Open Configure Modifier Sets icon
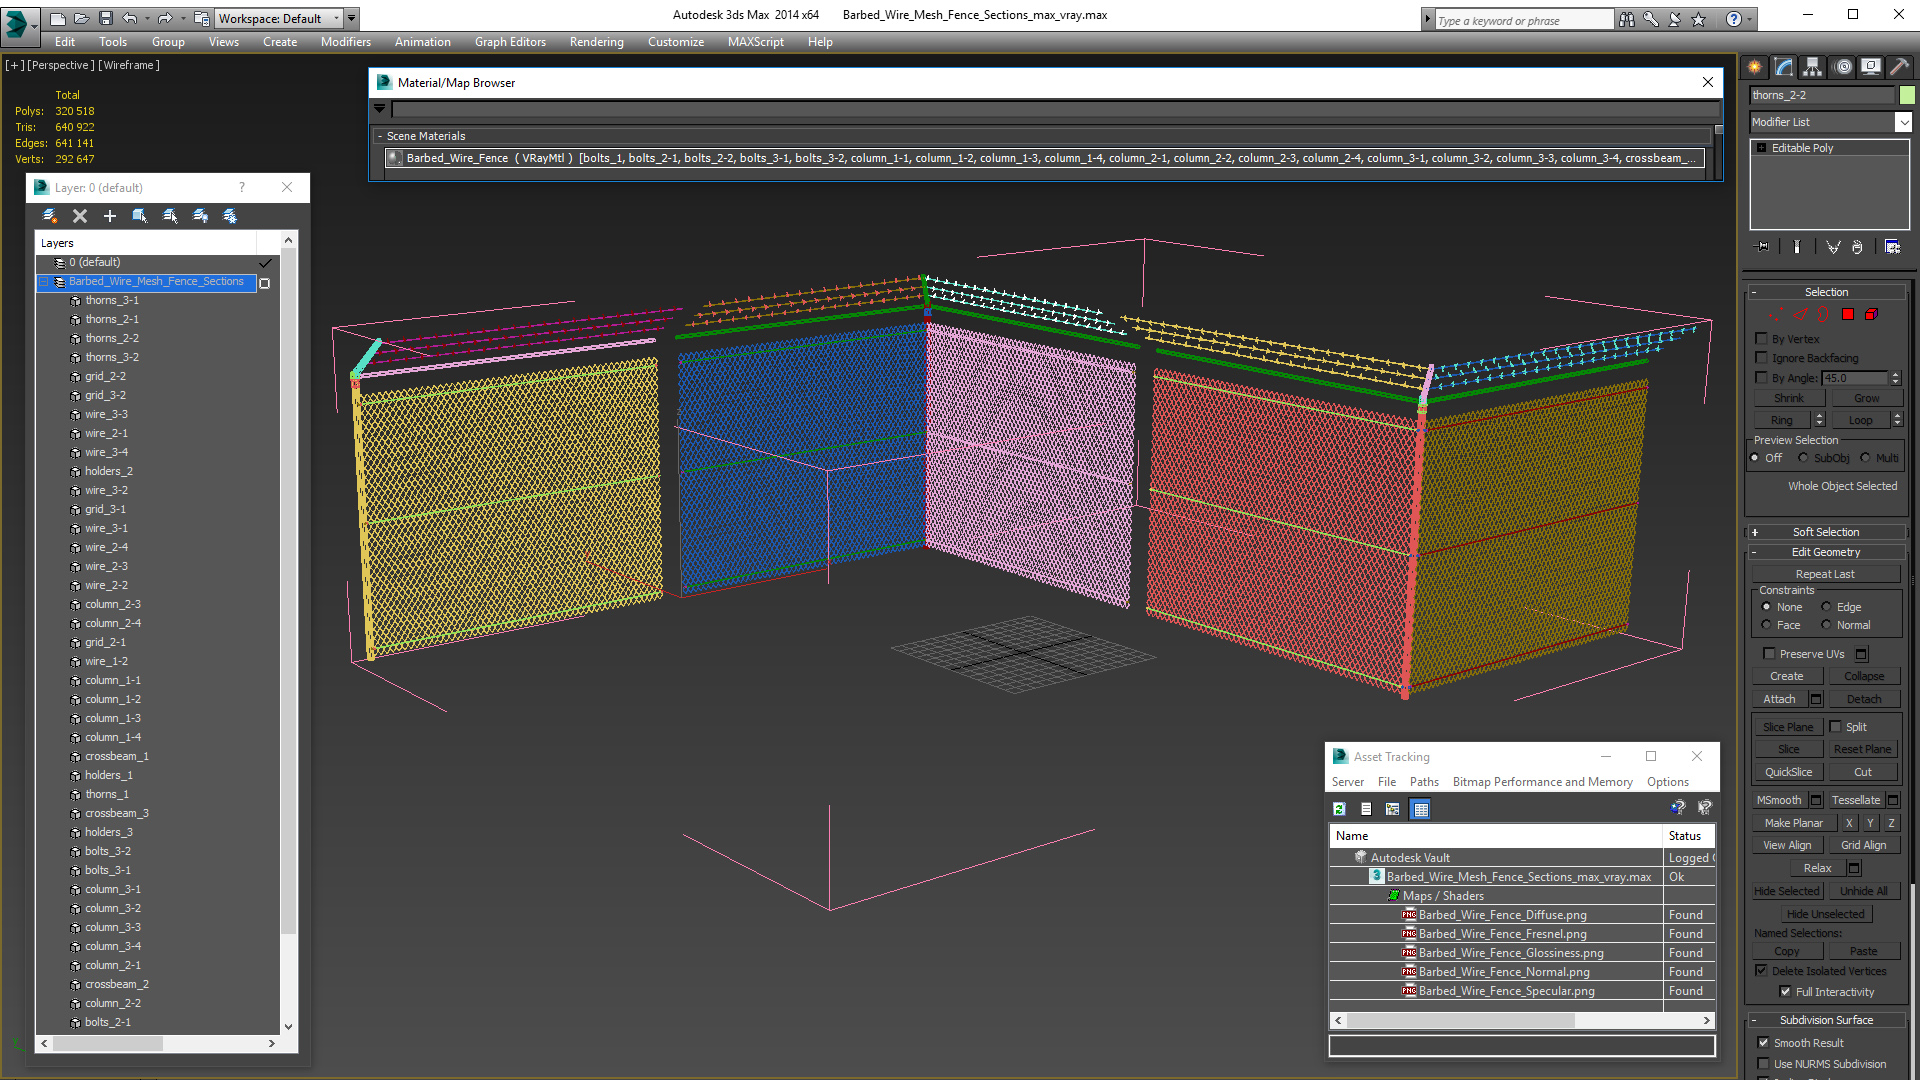 click(x=1892, y=246)
